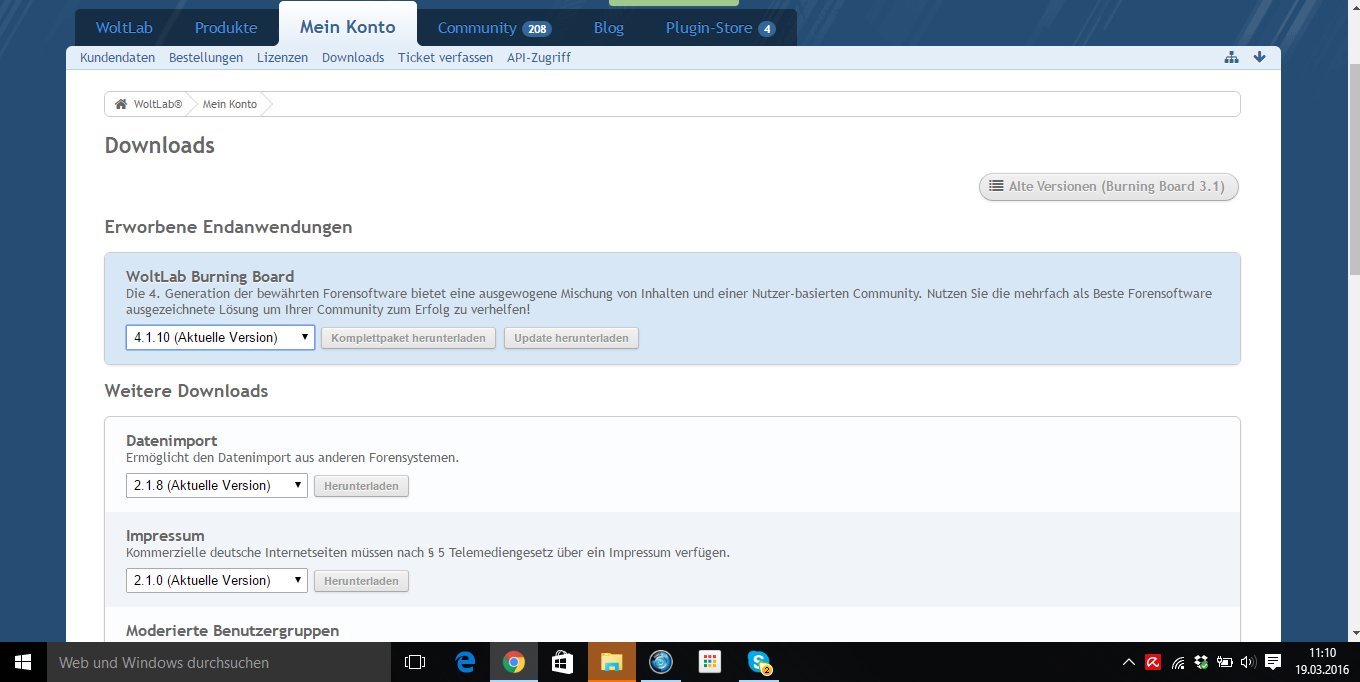Click the scrollbar down arrow

[1354, 634]
